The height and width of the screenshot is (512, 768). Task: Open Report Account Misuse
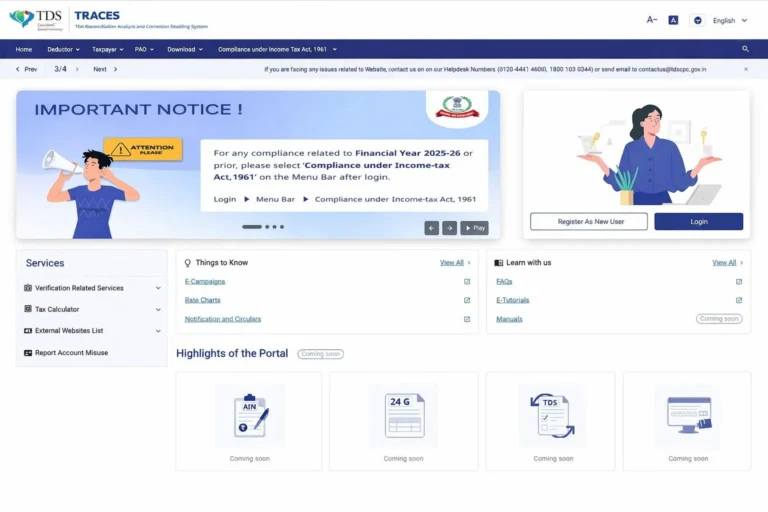tap(71, 353)
